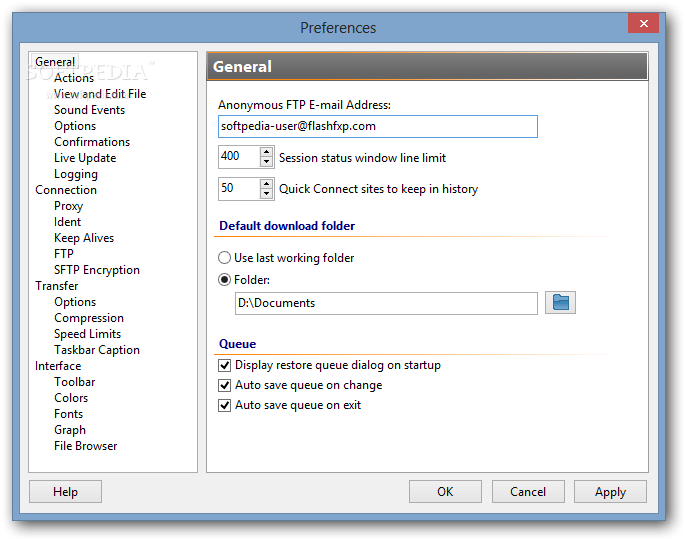The image size is (686, 541).
Task: Open File Browser settings
Action: 86,446
